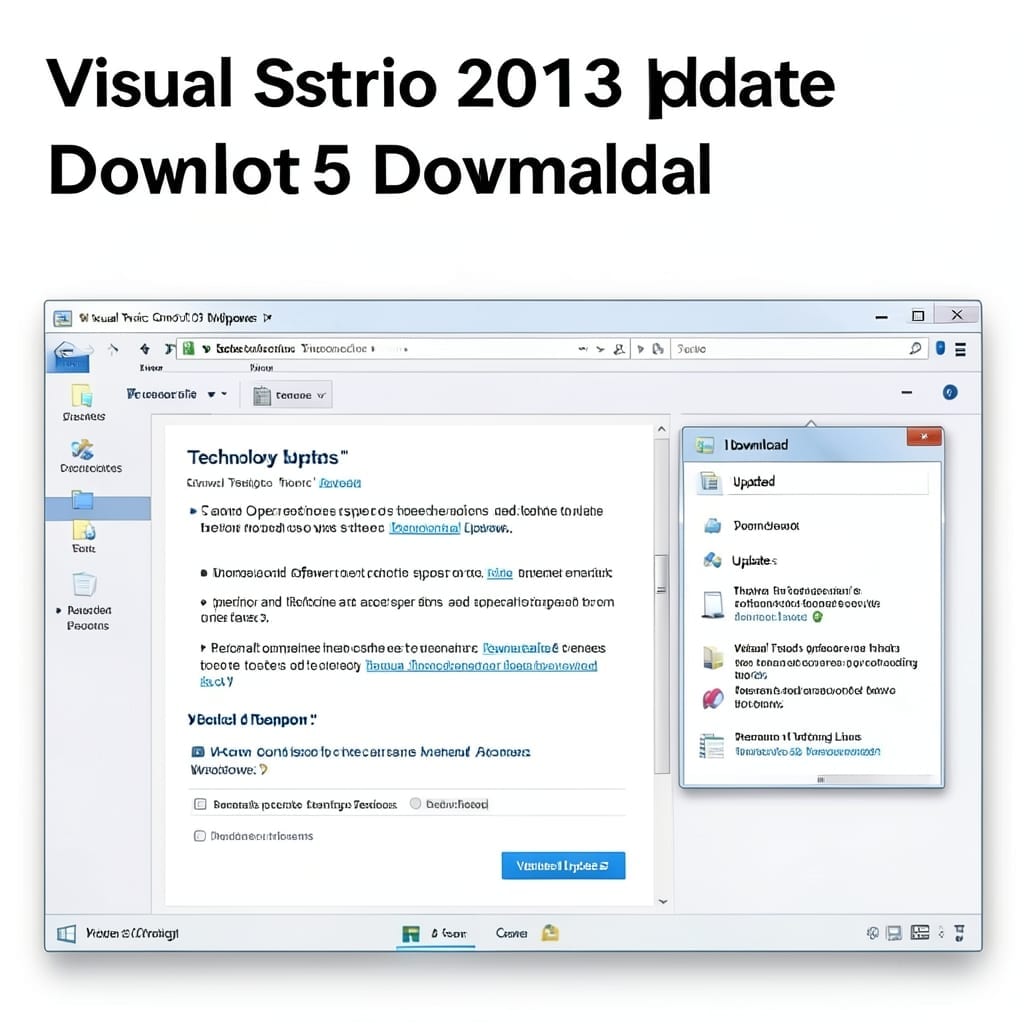Click the scroll up arrow of content pane
This screenshot has height=1024, width=1024.
[662, 429]
